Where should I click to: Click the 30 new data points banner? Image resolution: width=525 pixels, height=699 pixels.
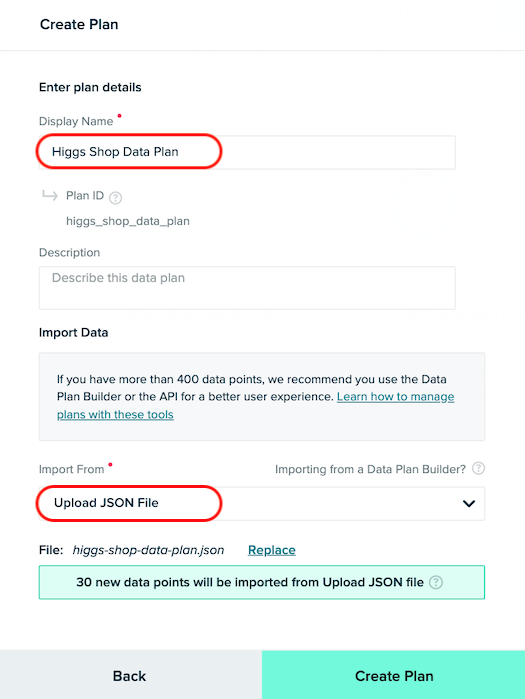[x=262, y=582]
